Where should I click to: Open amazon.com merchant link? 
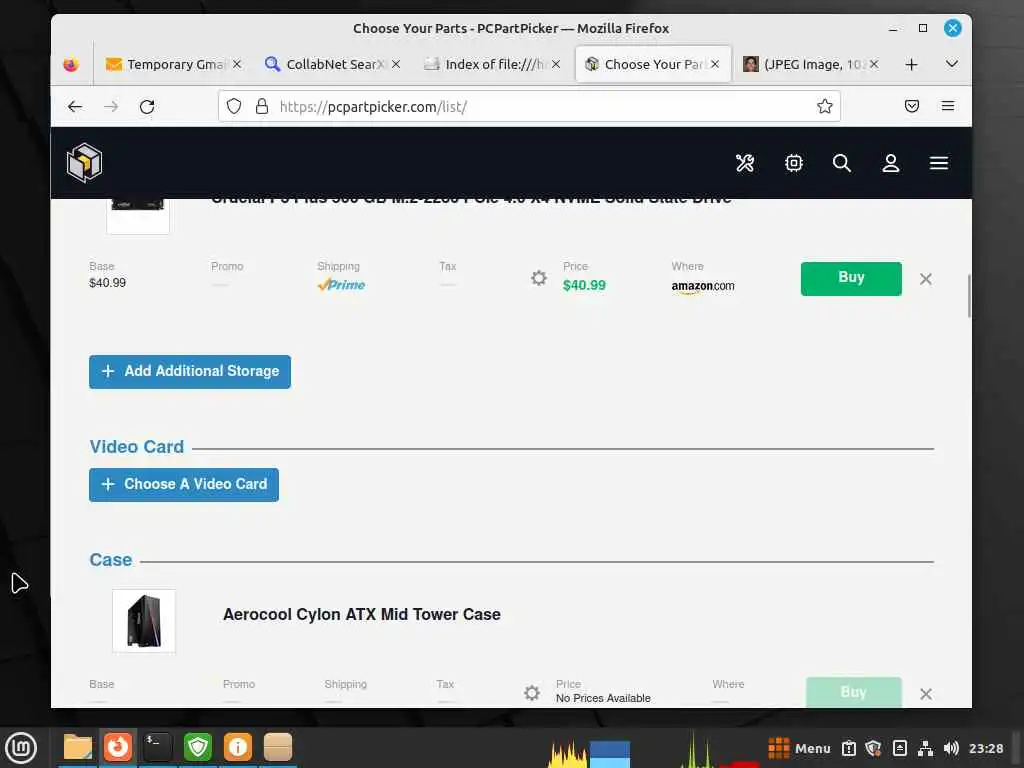point(703,286)
